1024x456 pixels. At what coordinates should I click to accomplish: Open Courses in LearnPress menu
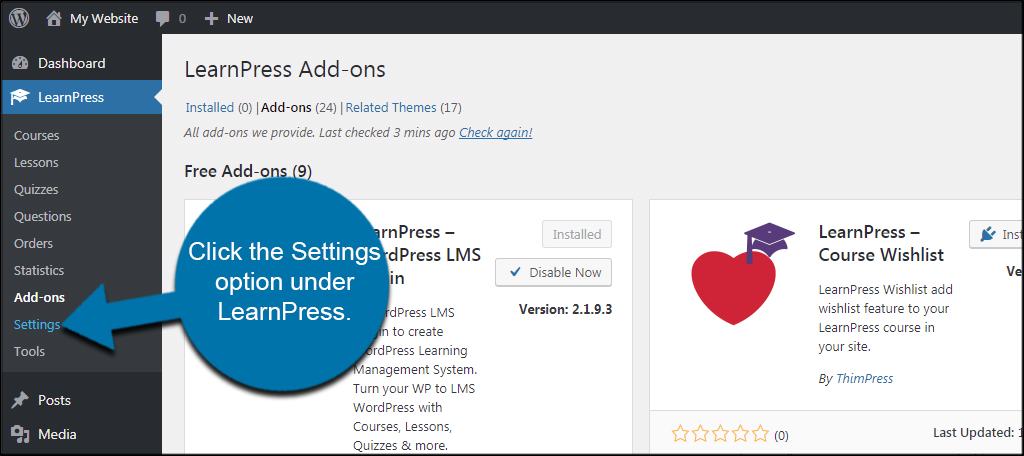pyautogui.click(x=37, y=136)
